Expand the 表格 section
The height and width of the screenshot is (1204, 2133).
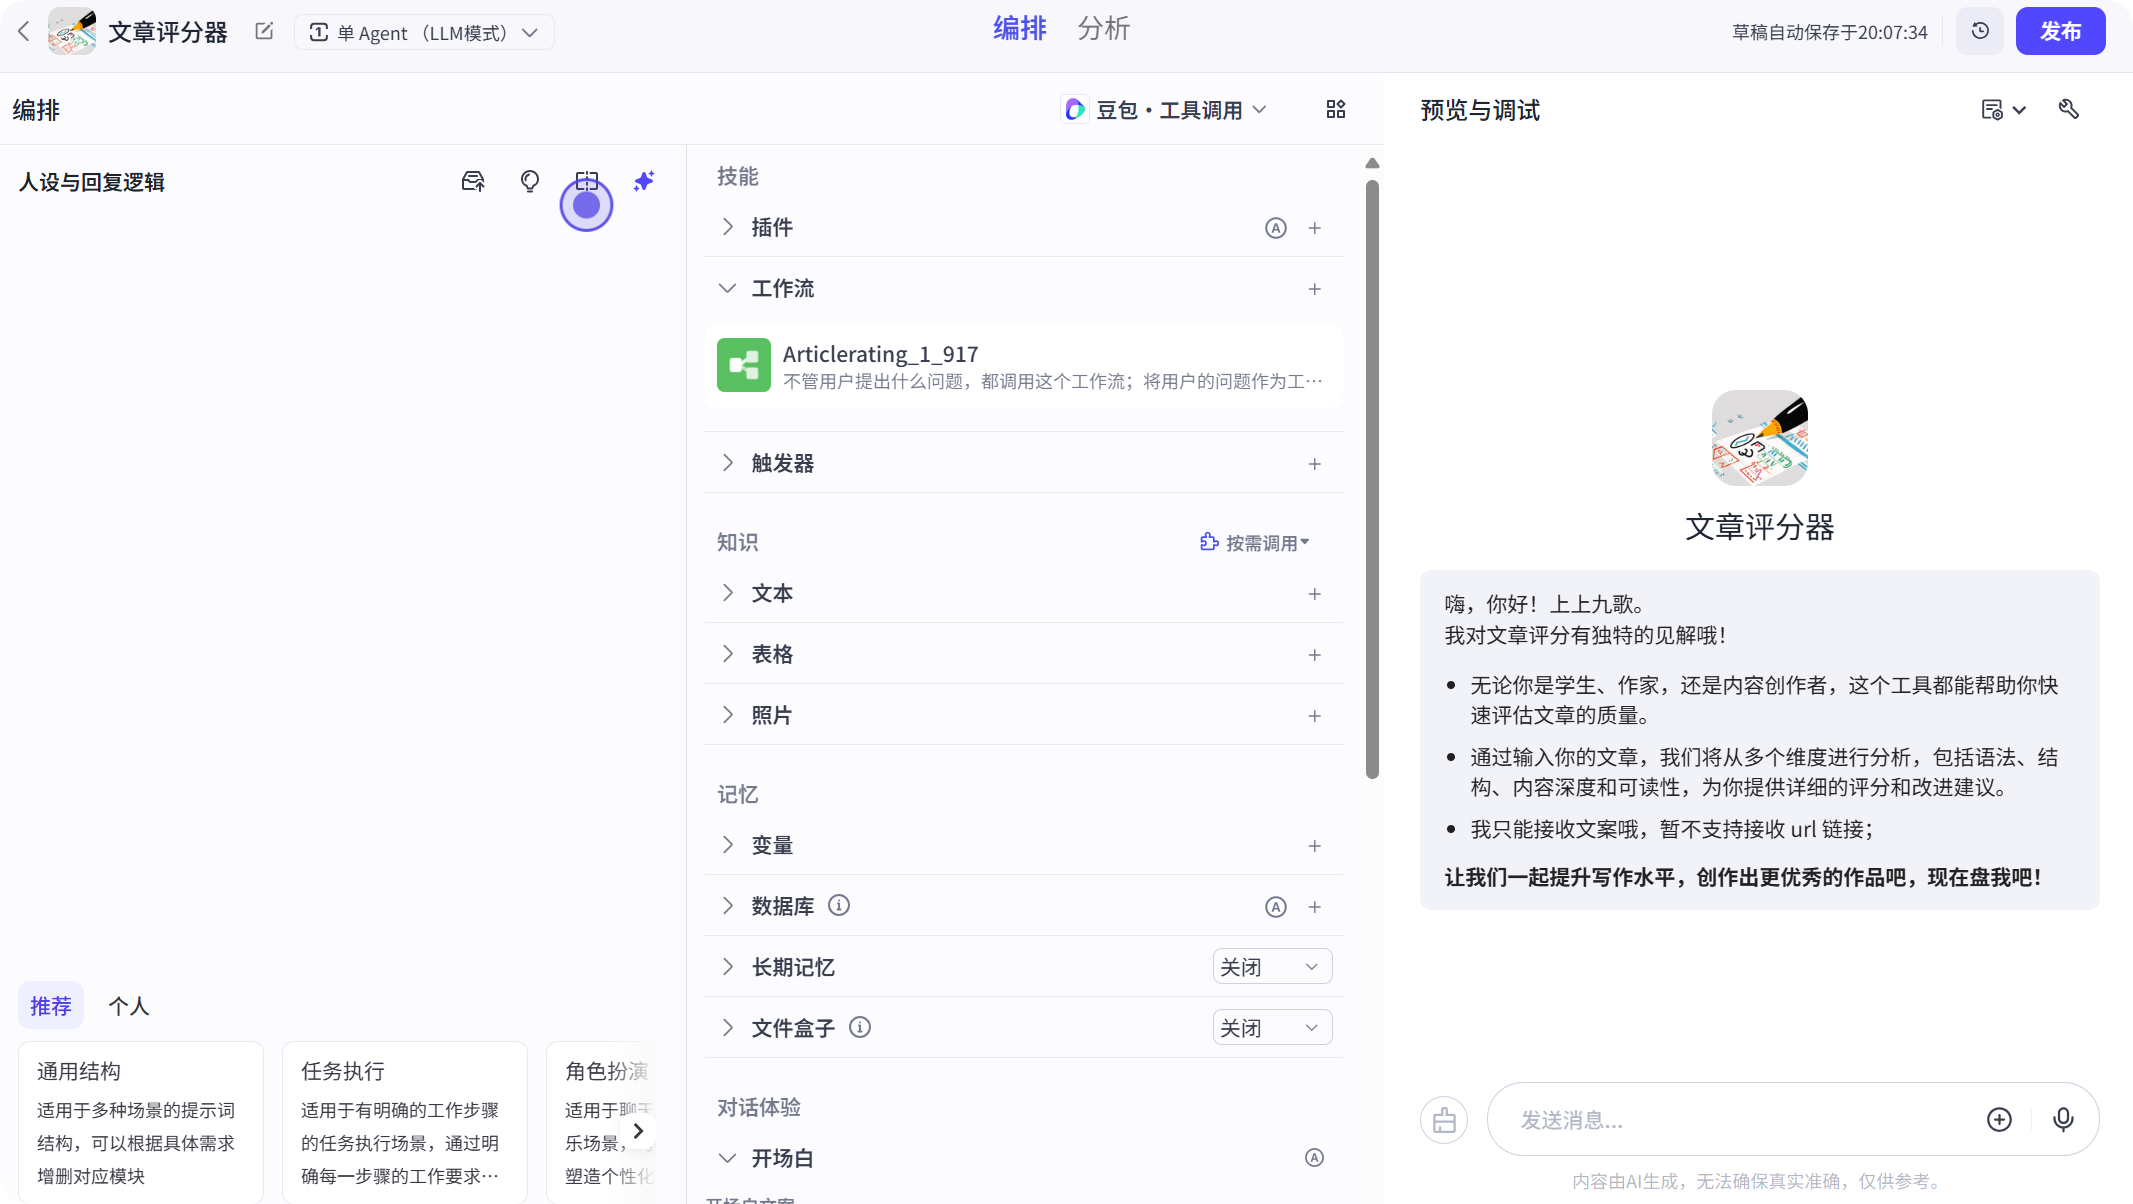[x=728, y=654]
